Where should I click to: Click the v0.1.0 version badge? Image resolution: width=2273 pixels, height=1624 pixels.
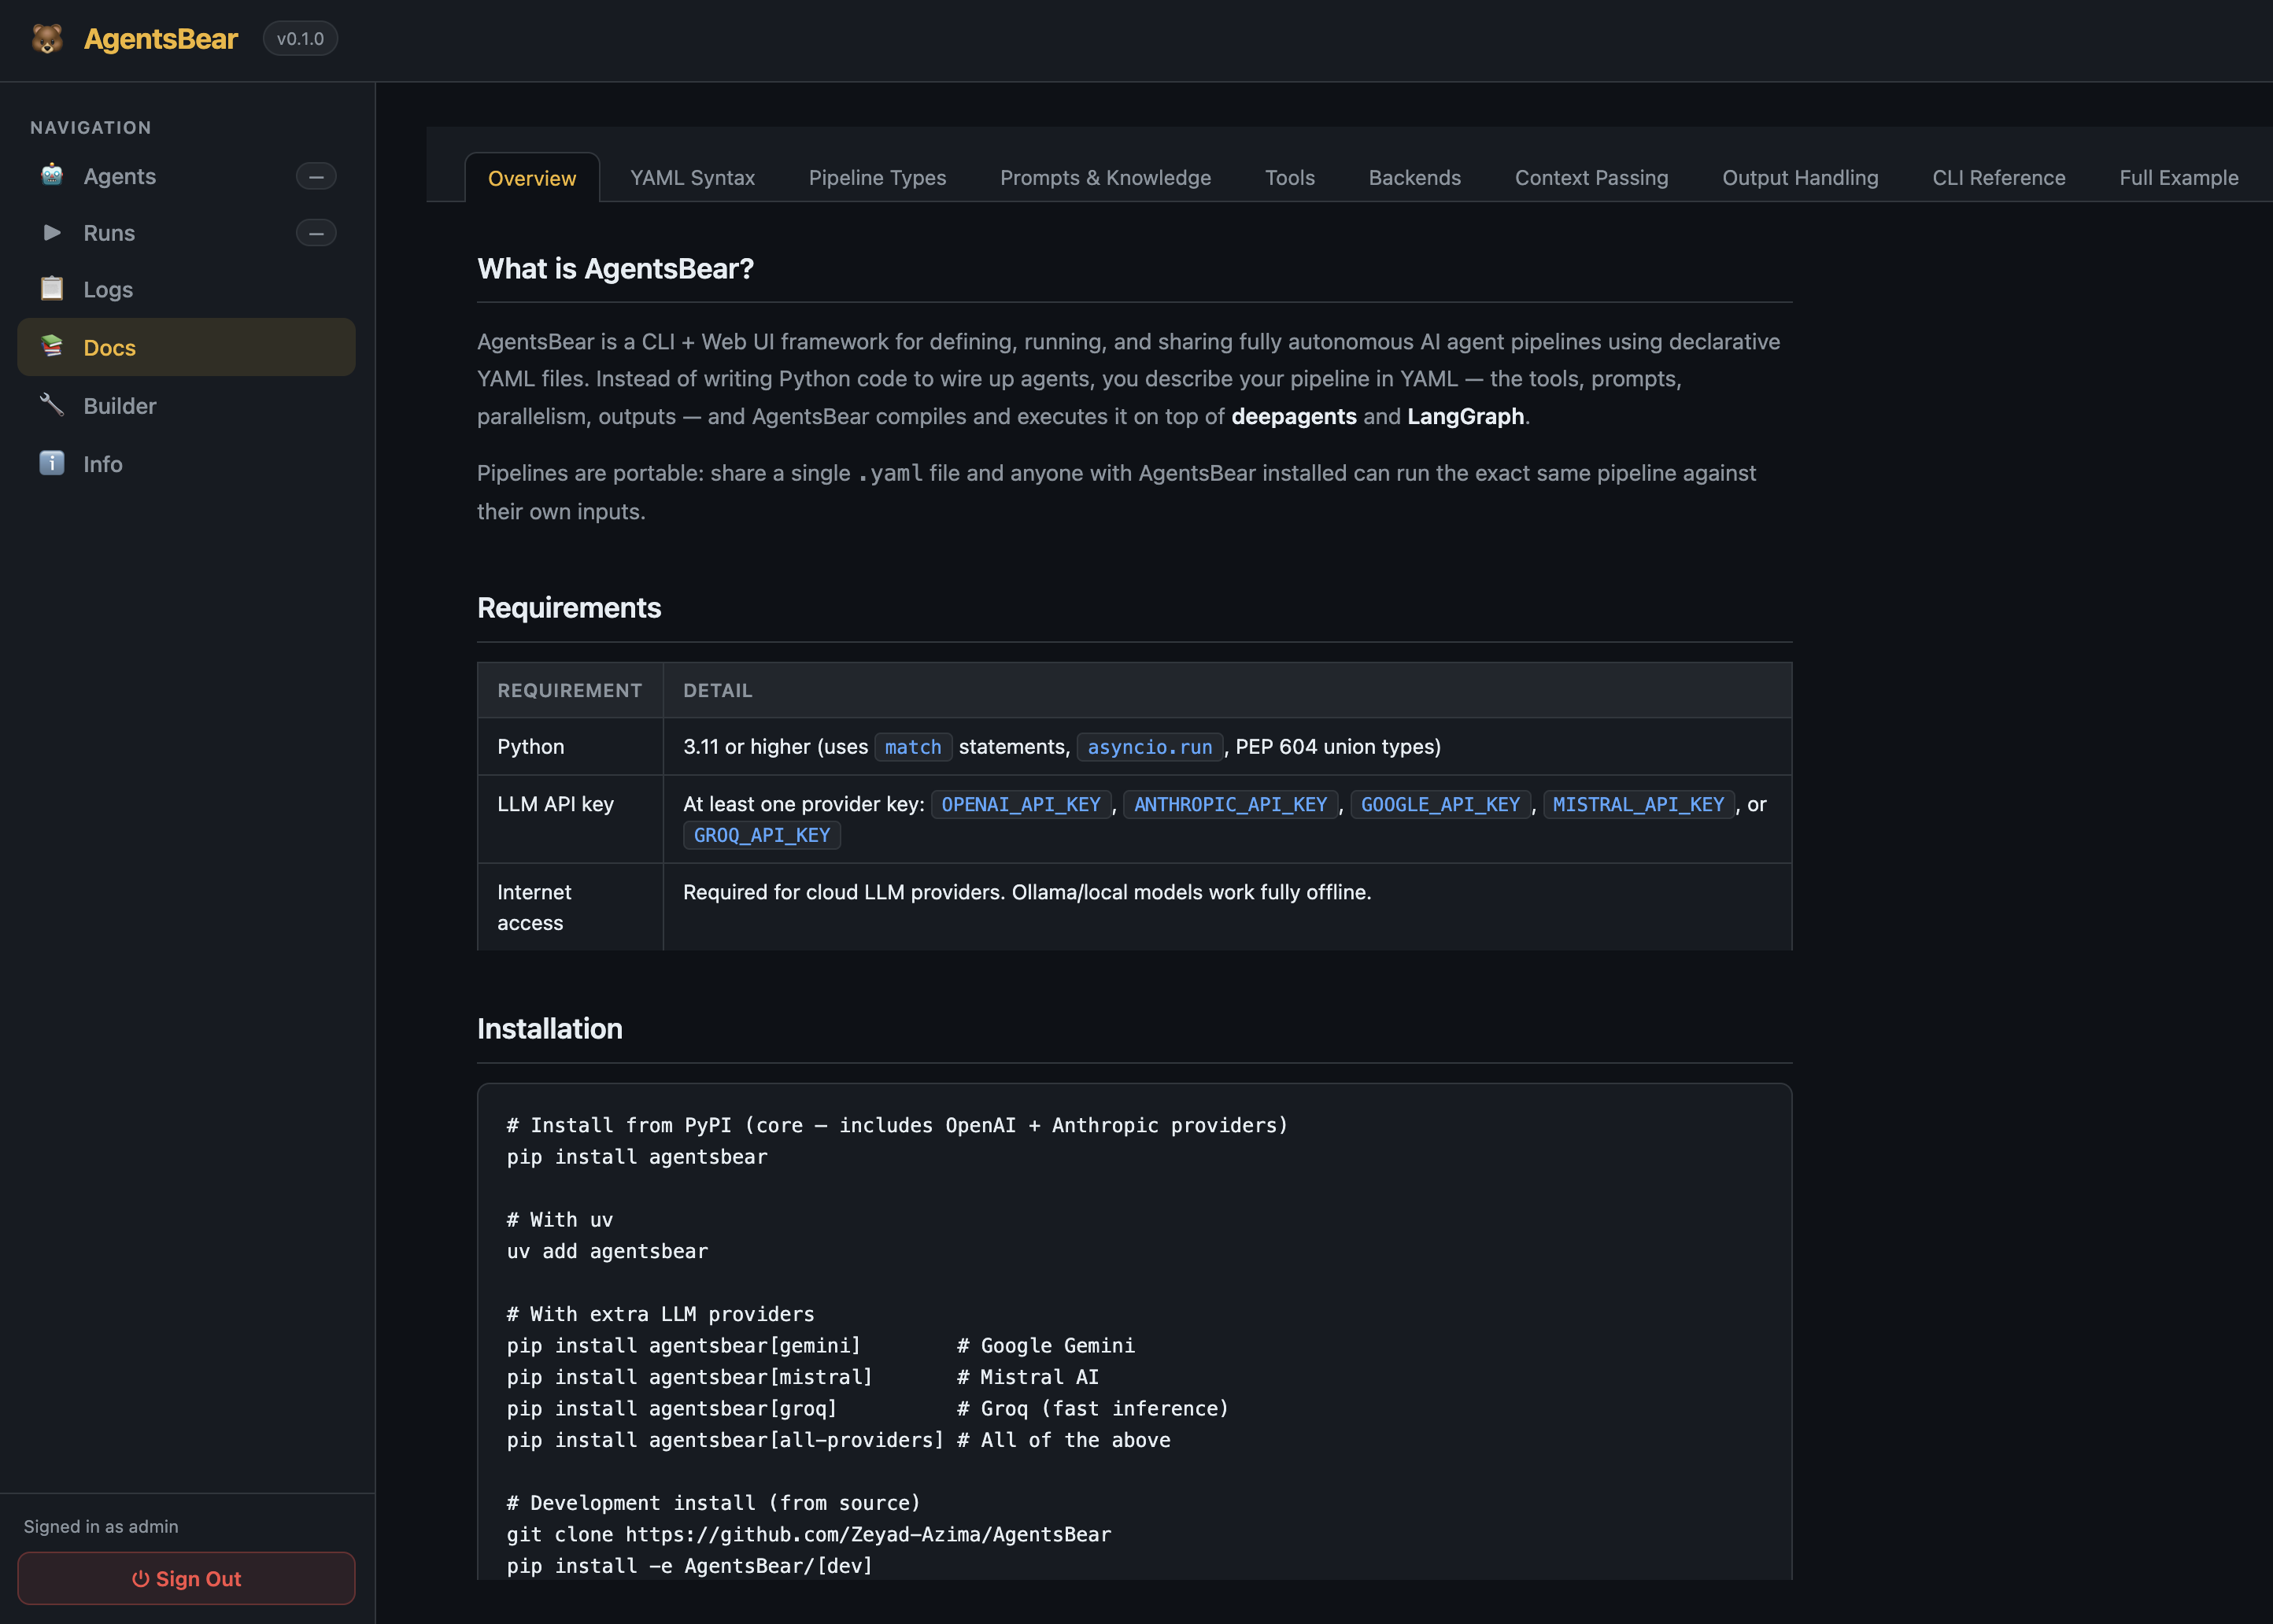tap(300, 38)
